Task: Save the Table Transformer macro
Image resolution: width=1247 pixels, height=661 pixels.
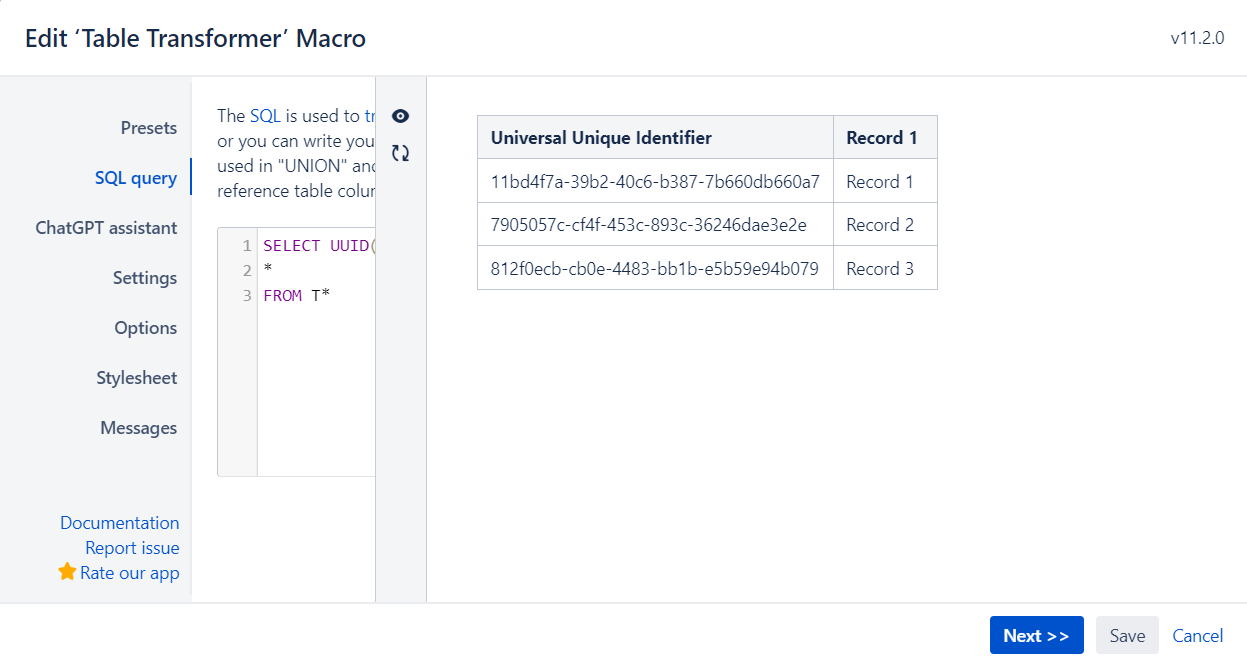Action: point(1127,635)
